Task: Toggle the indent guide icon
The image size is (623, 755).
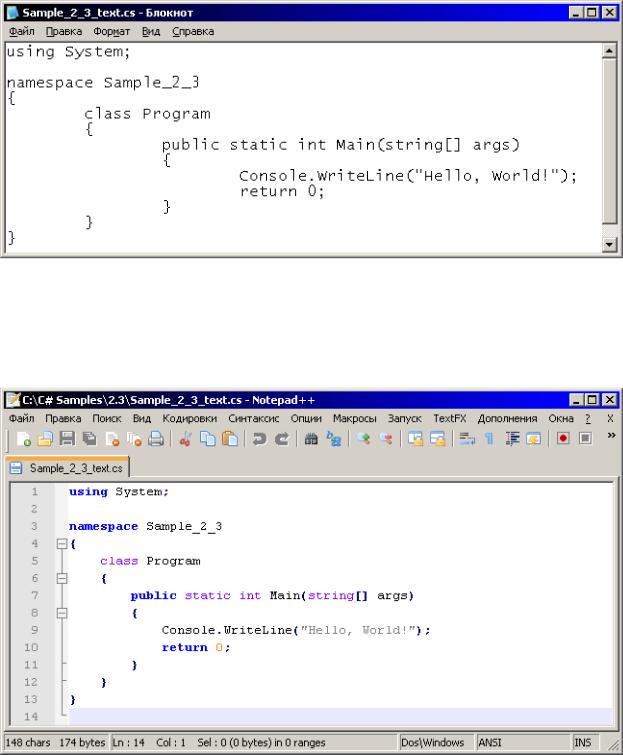Action: pos(511,439)
